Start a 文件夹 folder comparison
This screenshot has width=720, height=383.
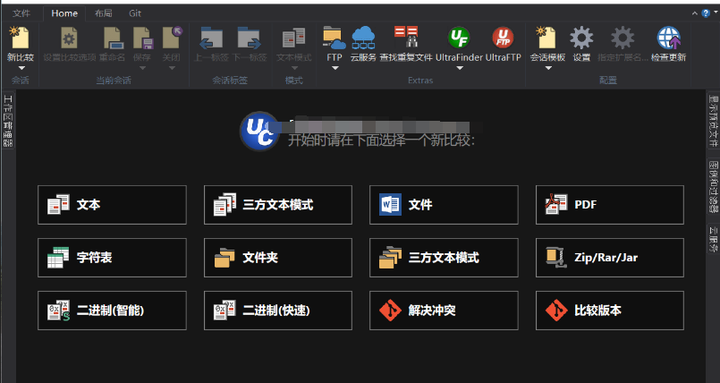[x=278, y=258]
